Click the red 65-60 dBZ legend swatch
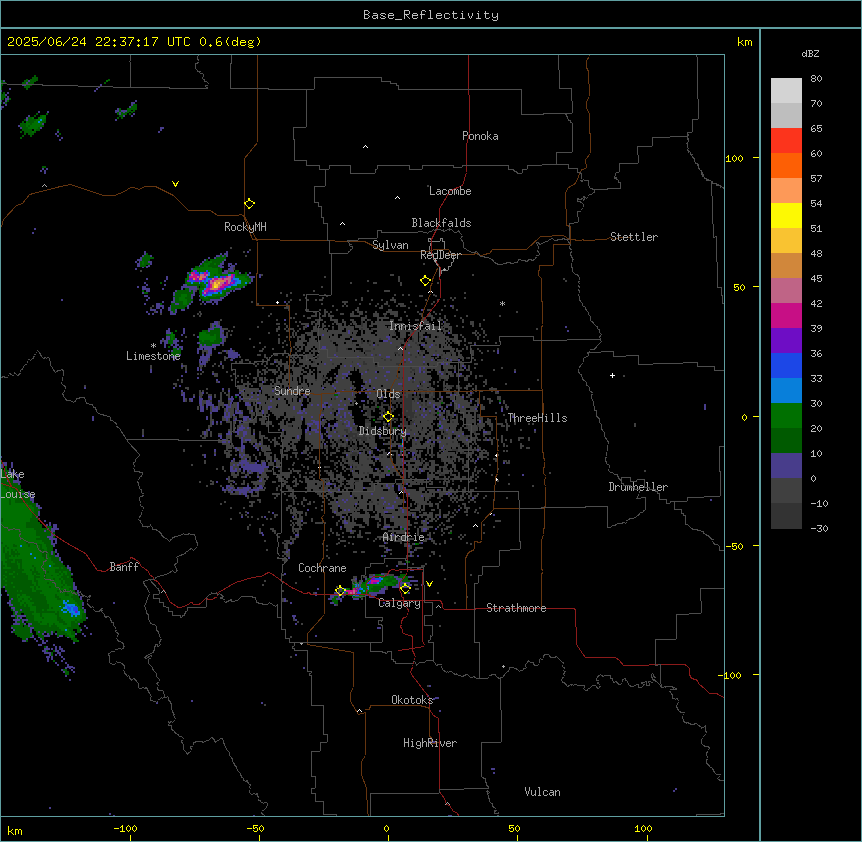This screenshot has width=862, height=842. (786, 141)
